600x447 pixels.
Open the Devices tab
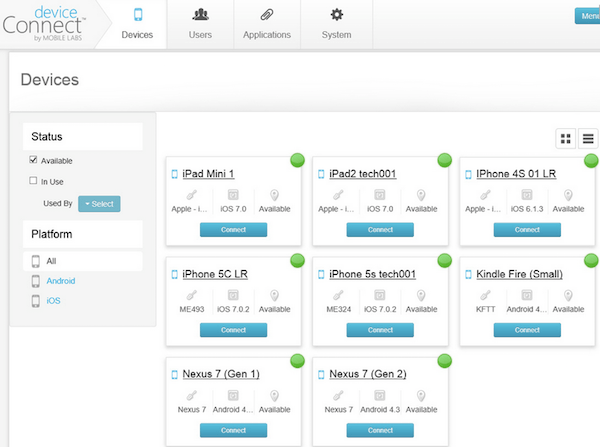tap(137, 24)
